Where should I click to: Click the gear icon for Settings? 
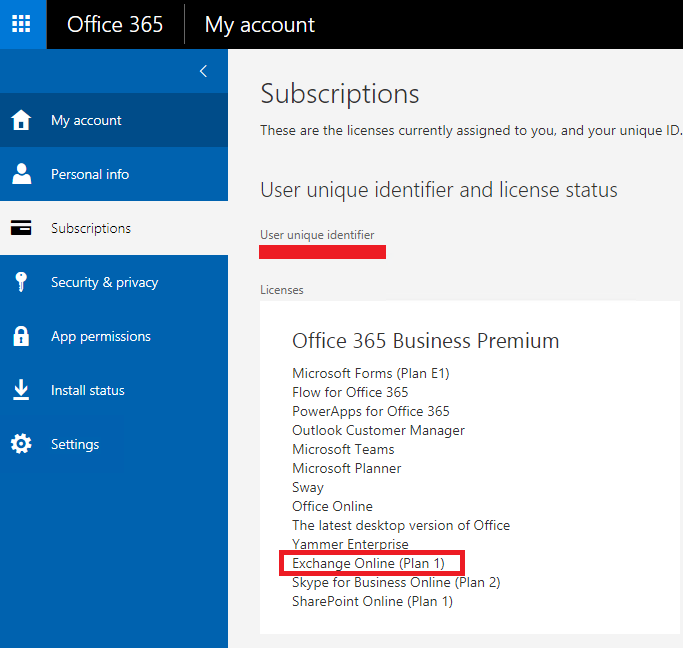(x=21, y=444)
